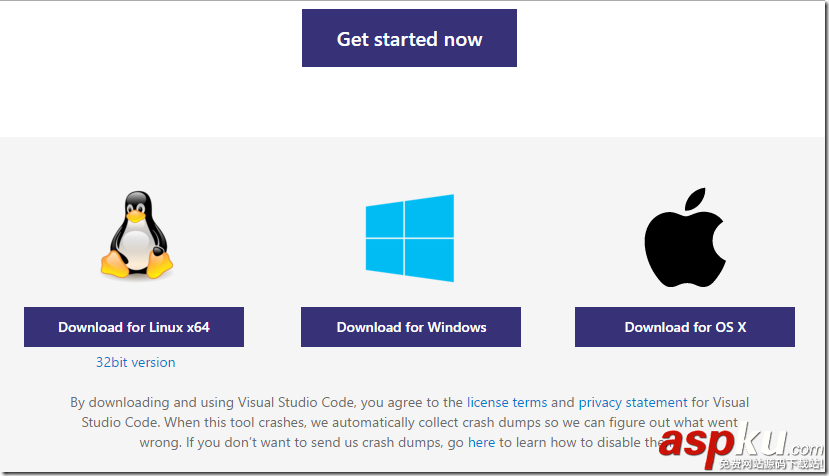Click the 'By downloading and using' text
Screen dimensions: 829x476
[x=150, y=402]
